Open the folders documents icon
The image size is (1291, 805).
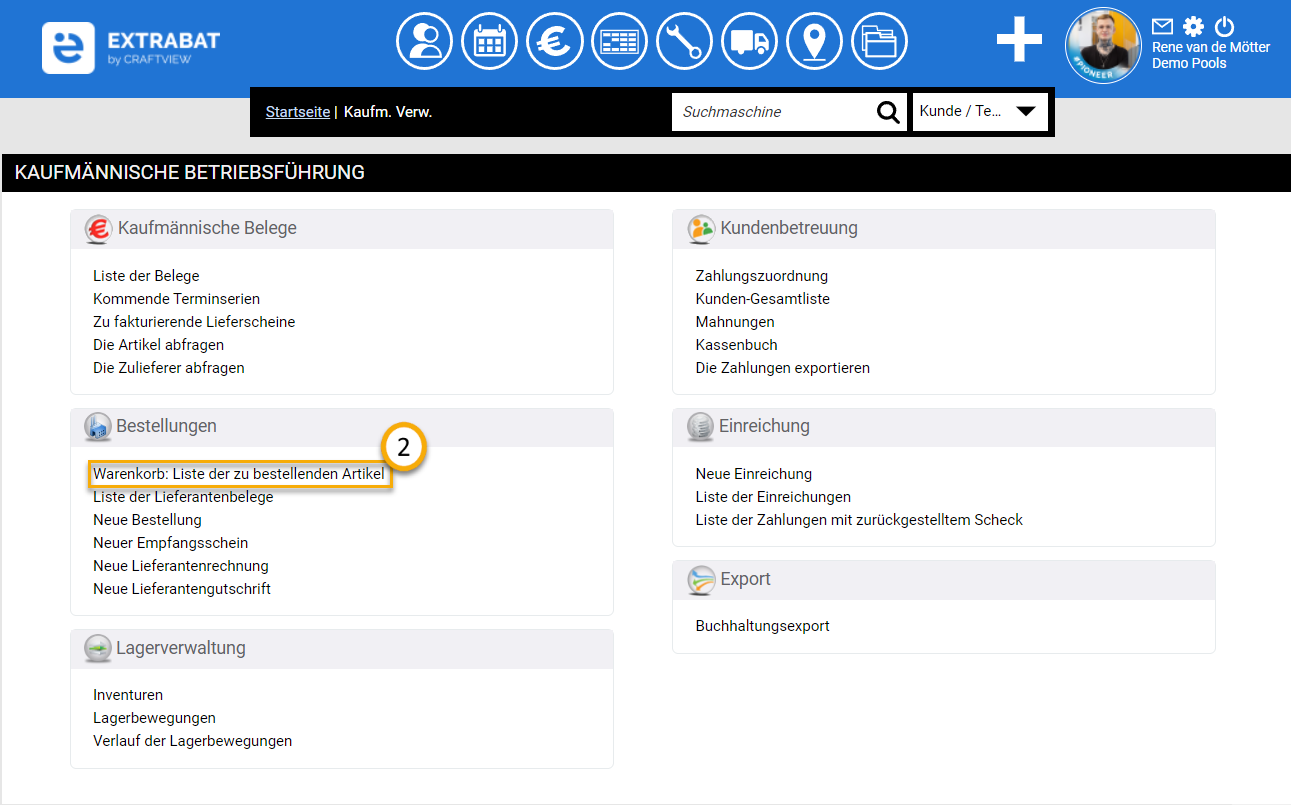coord(880,41)
